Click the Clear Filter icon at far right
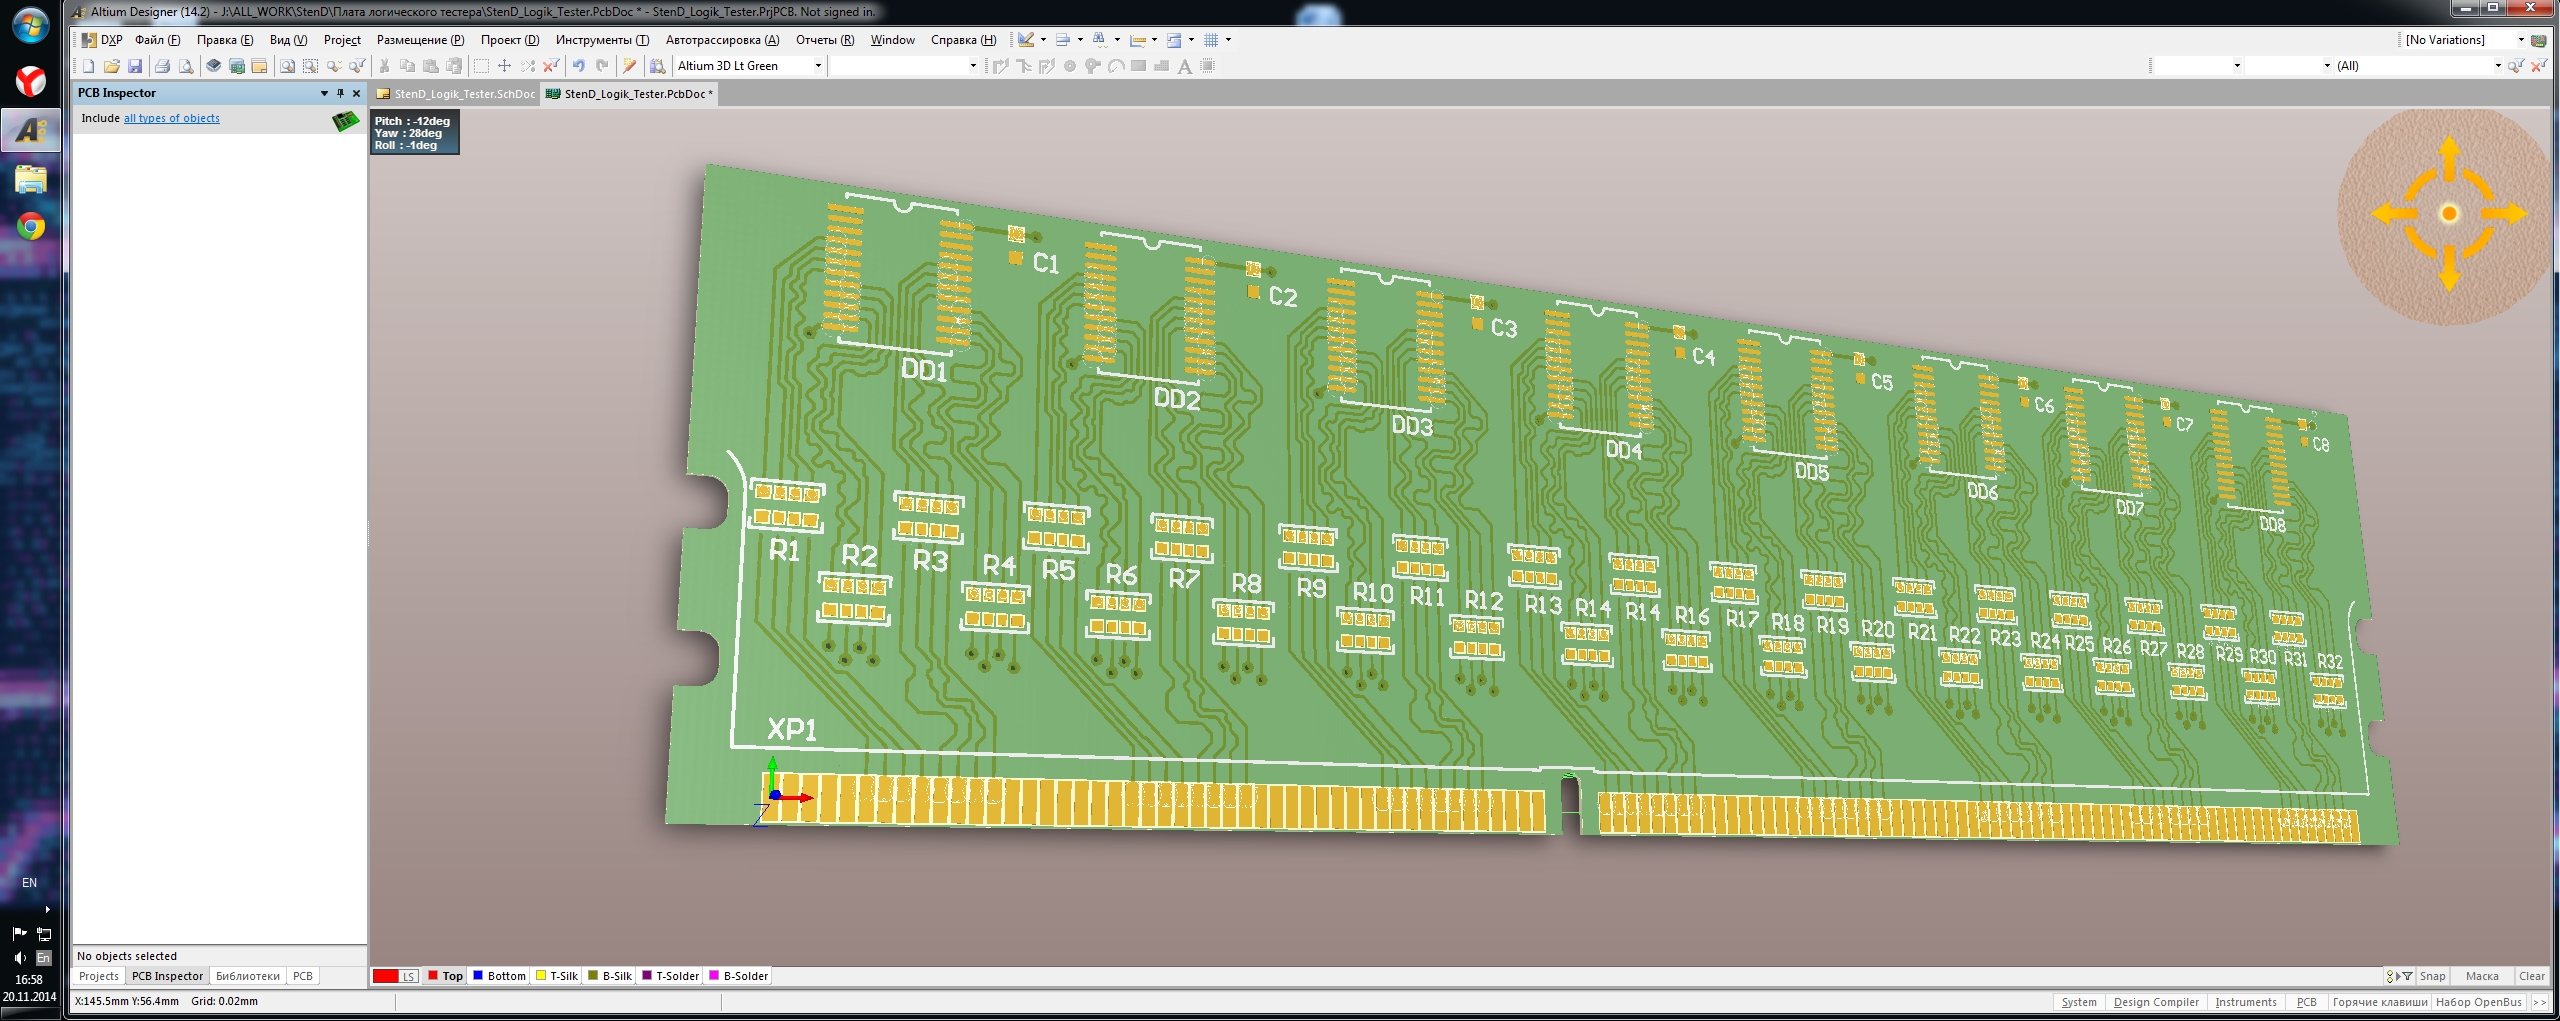The height and width of the screenshot is (1021, 2560). pos(2538,66)
